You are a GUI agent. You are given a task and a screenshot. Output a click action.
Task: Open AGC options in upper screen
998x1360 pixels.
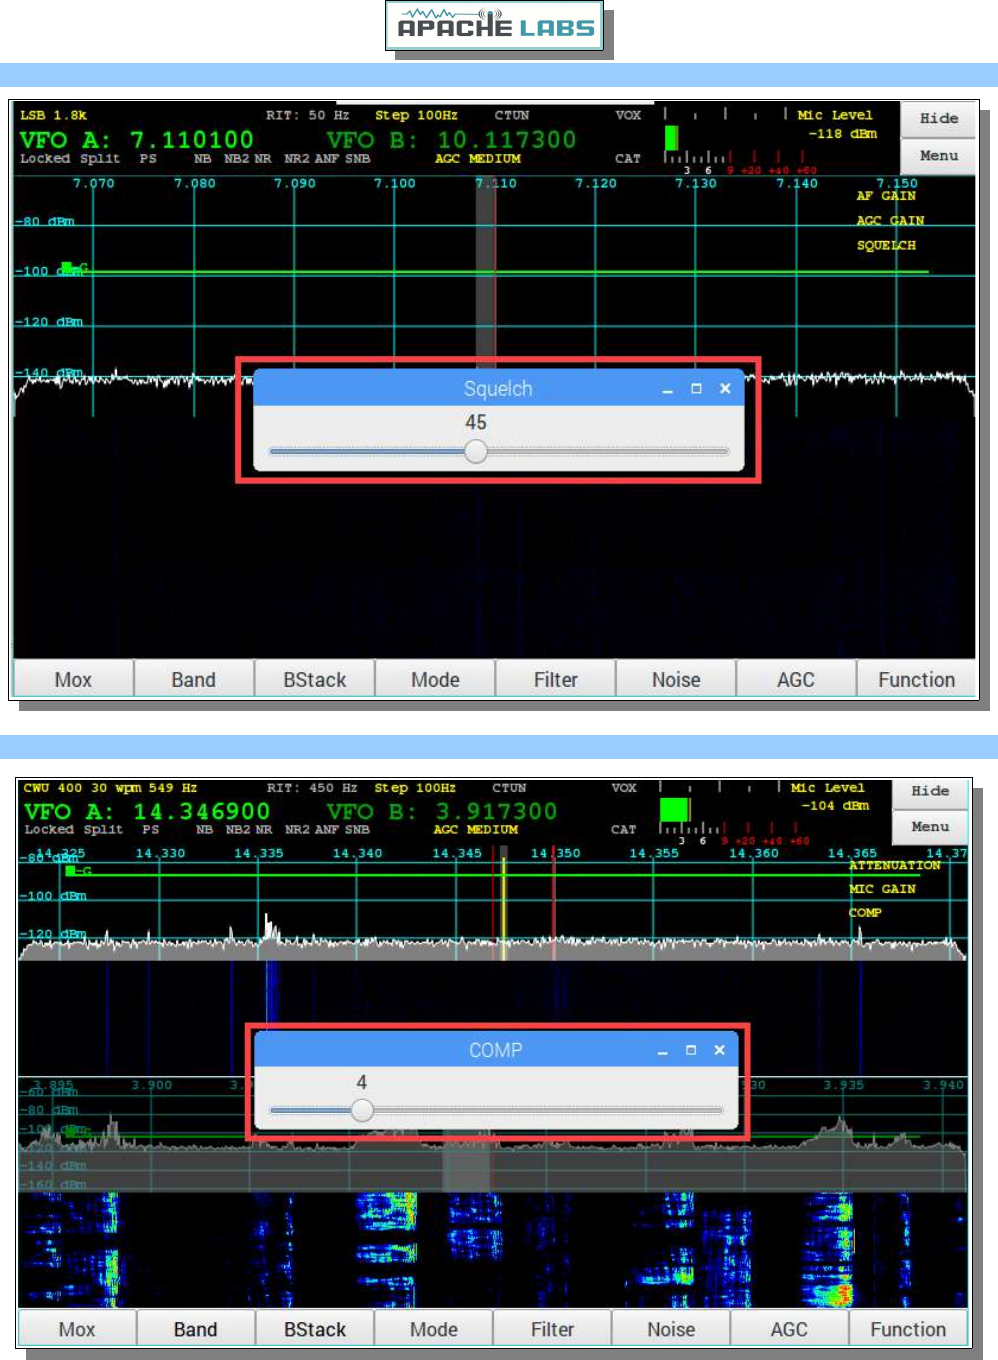coord(796,679)
